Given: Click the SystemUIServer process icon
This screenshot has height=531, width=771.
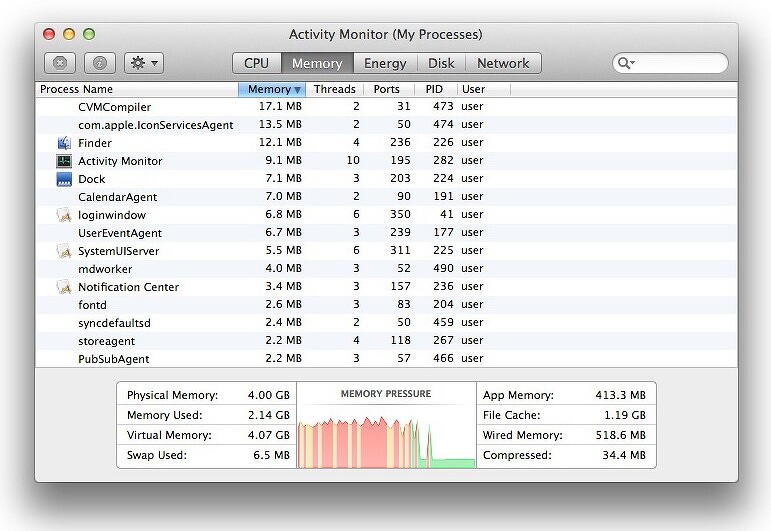Looking at the screenshot, I should (64, 251).
